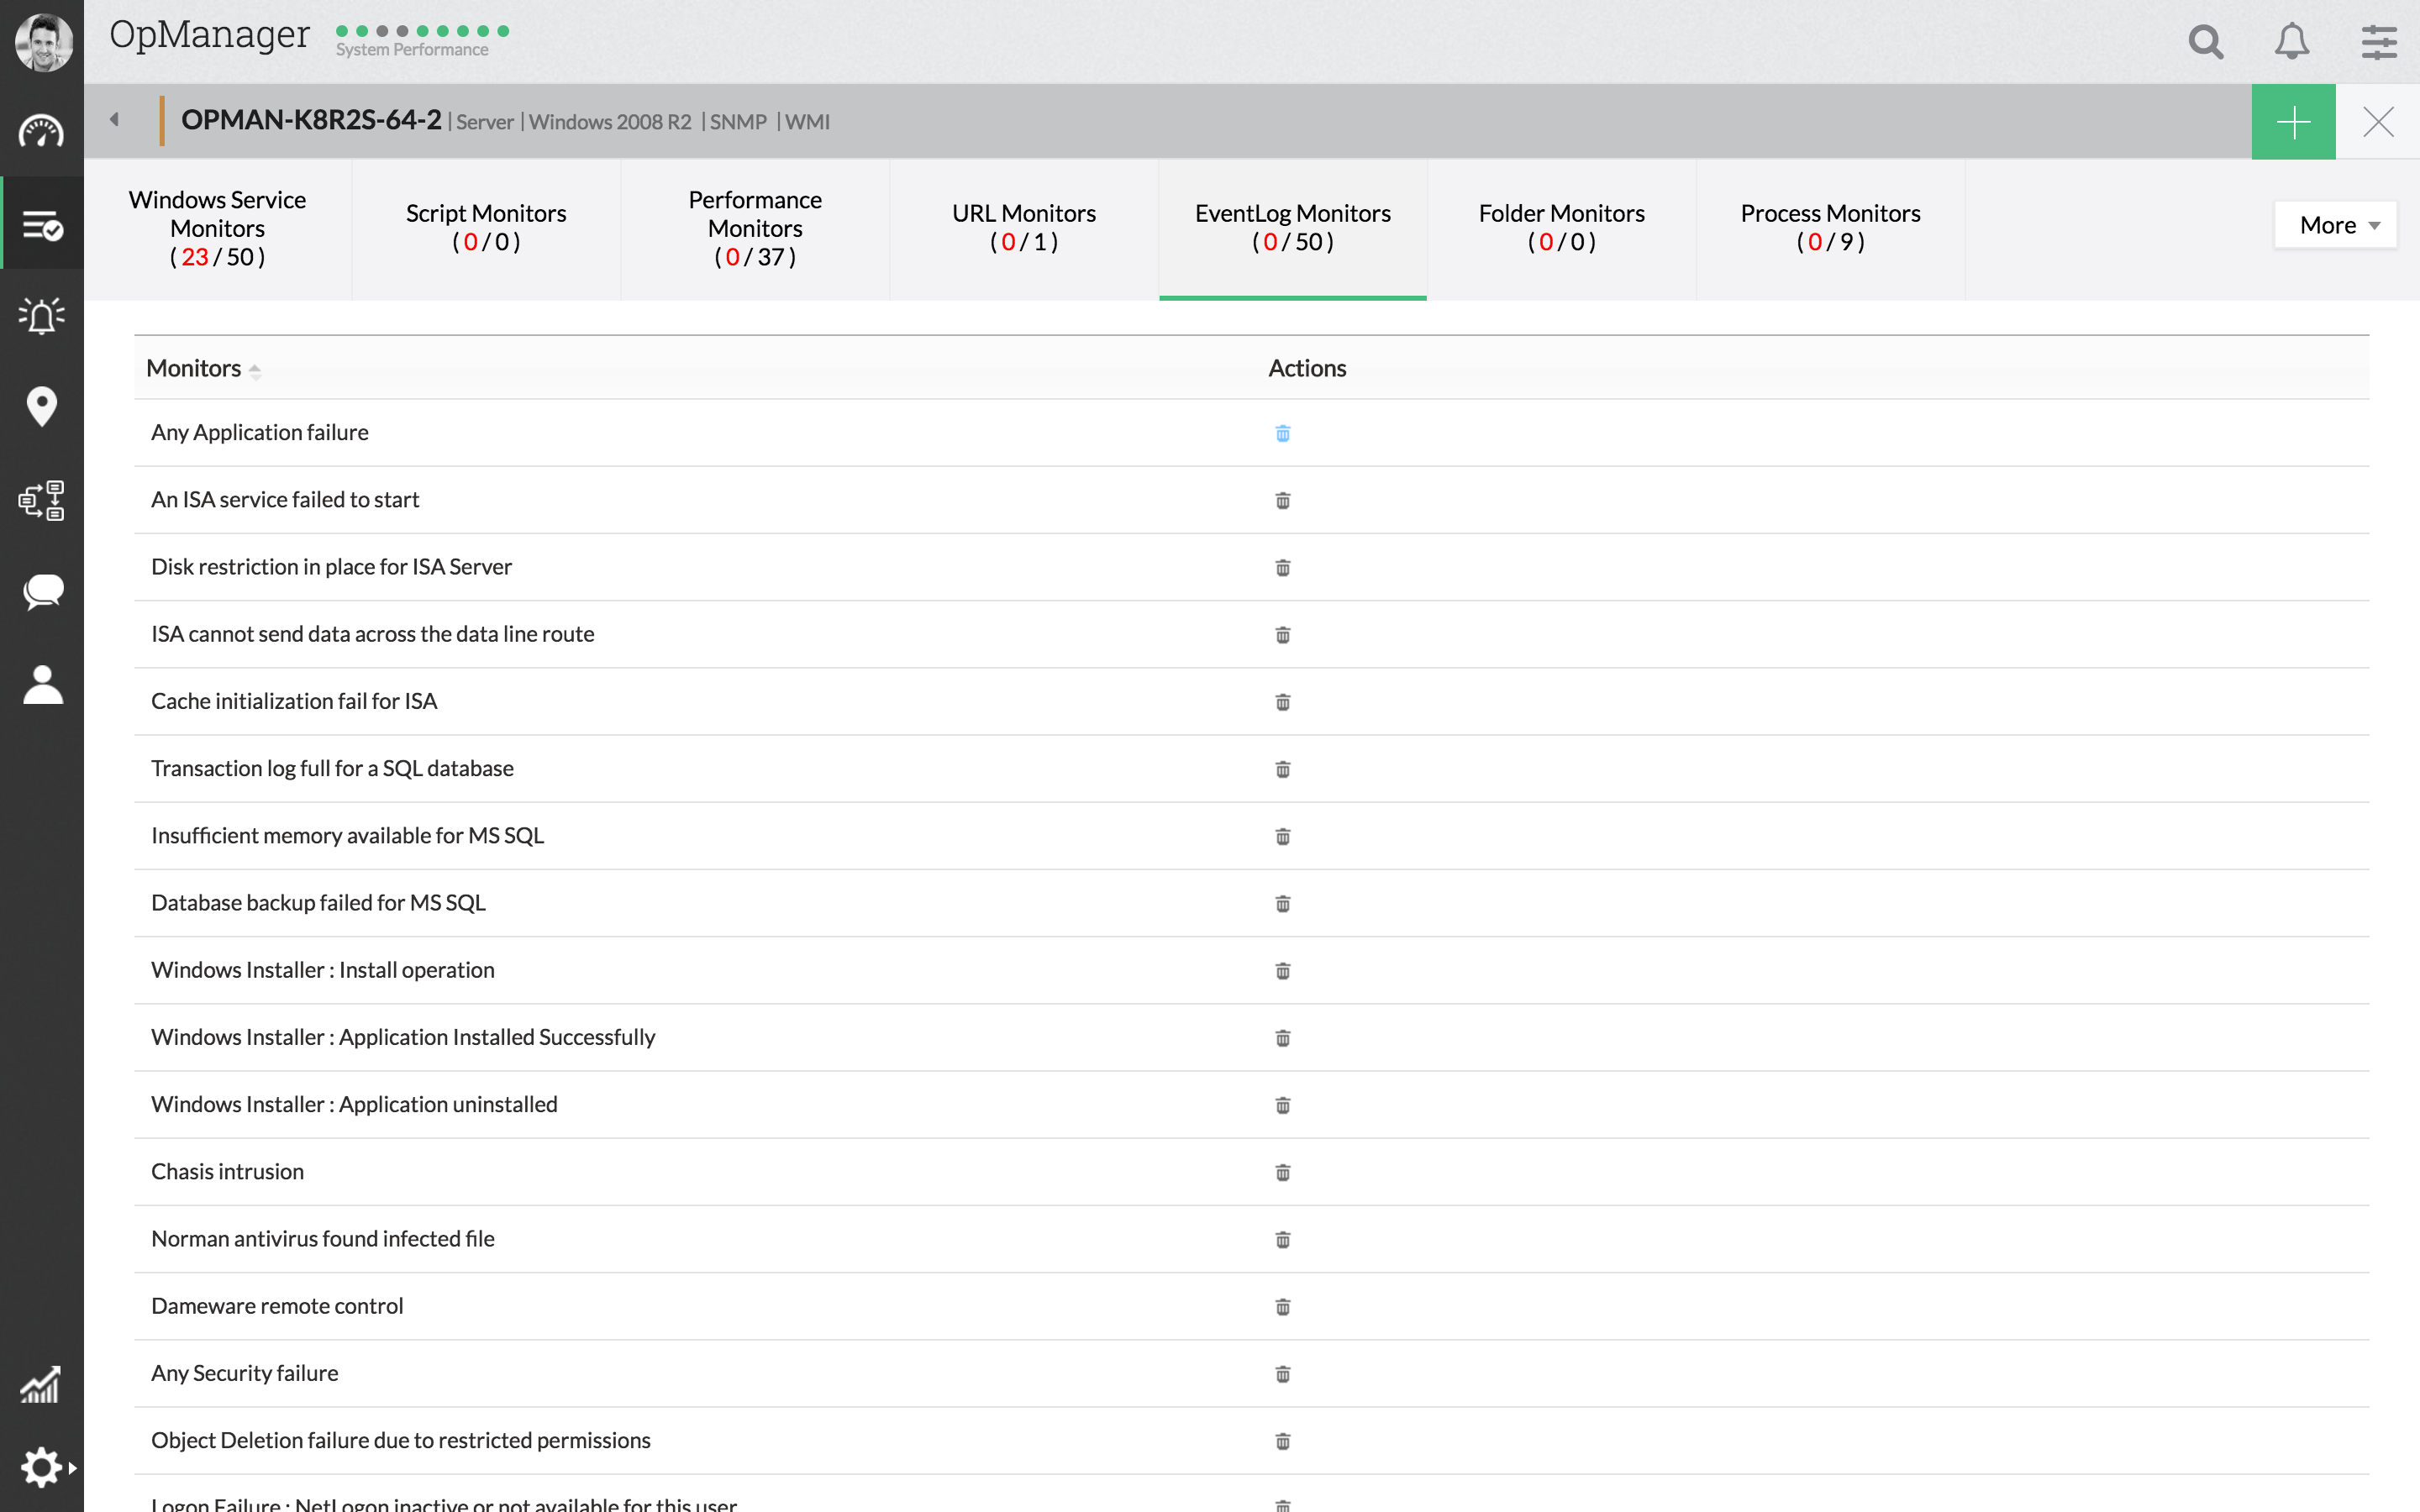Open the global search magnifier
This screenshot has width=2420, height=1512.
coord(2206,42)
